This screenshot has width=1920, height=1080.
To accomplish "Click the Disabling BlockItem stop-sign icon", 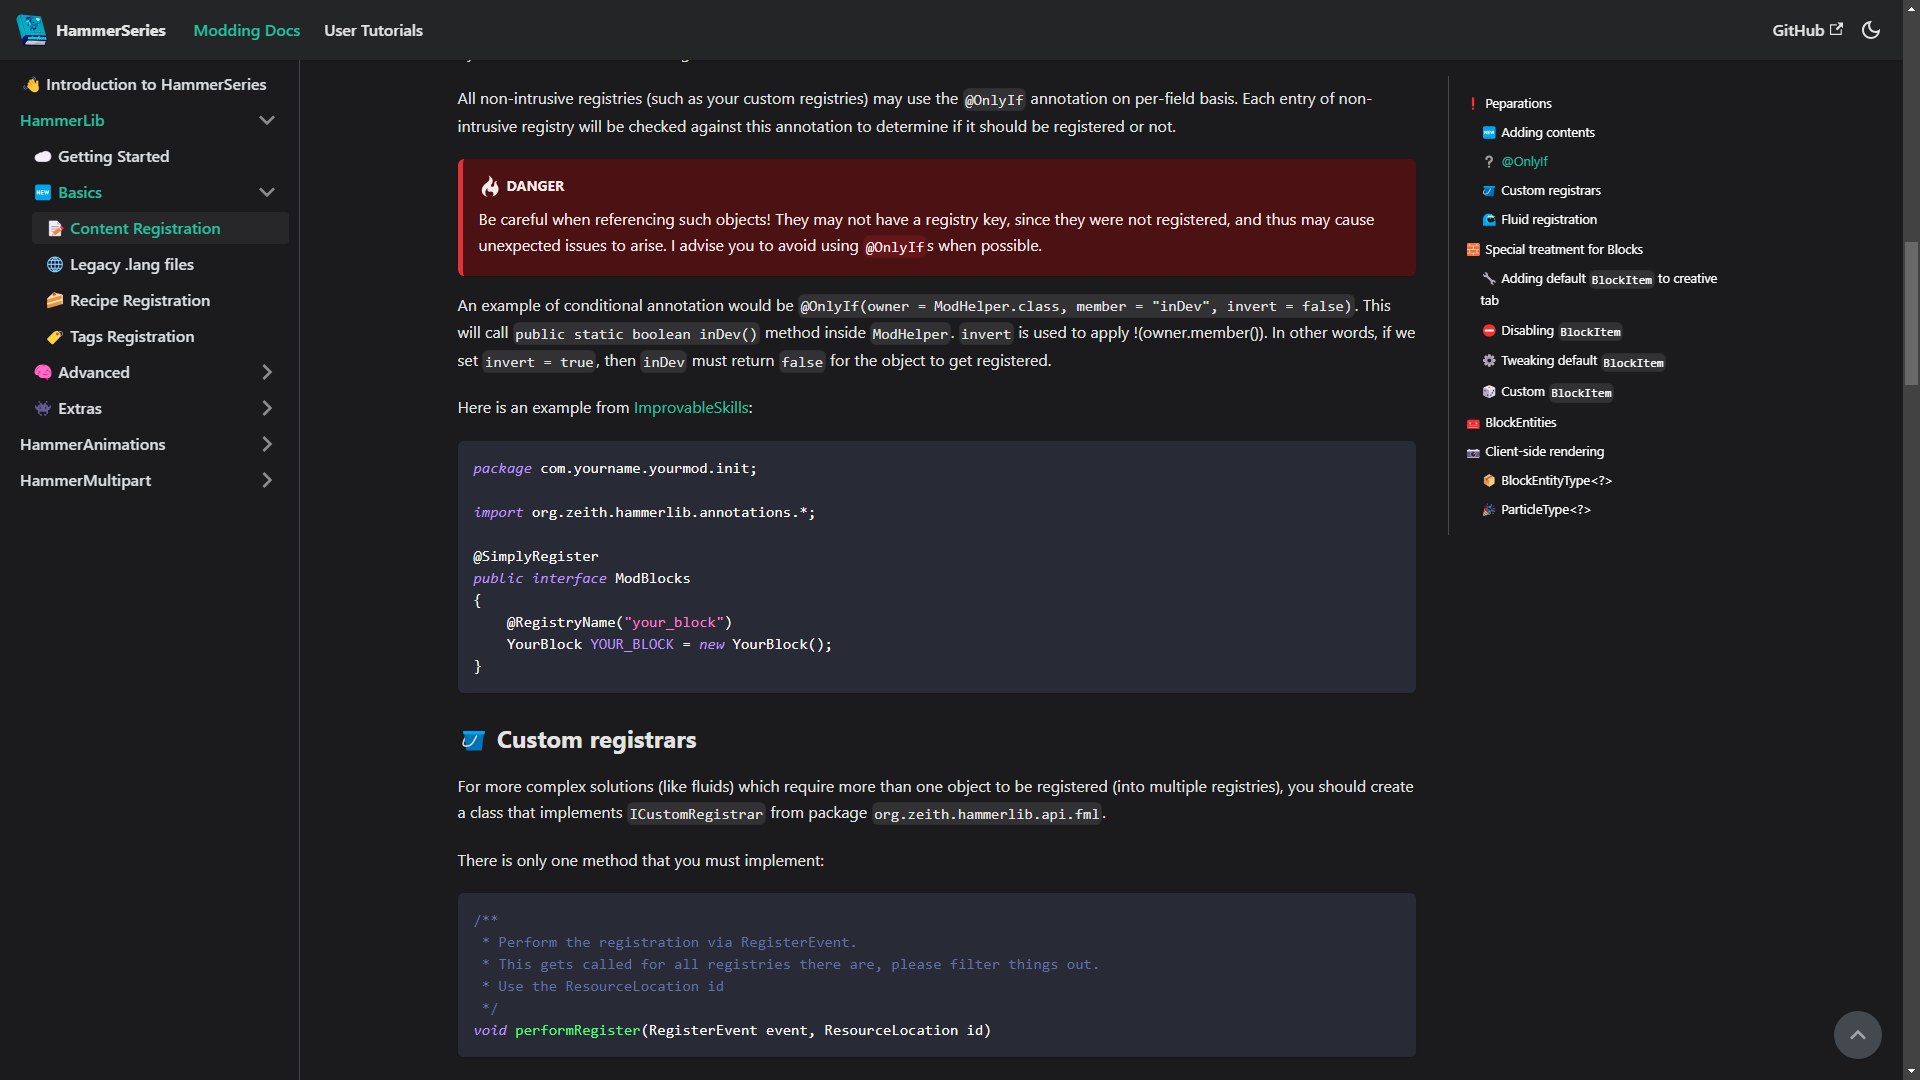I will [1489, 331].
